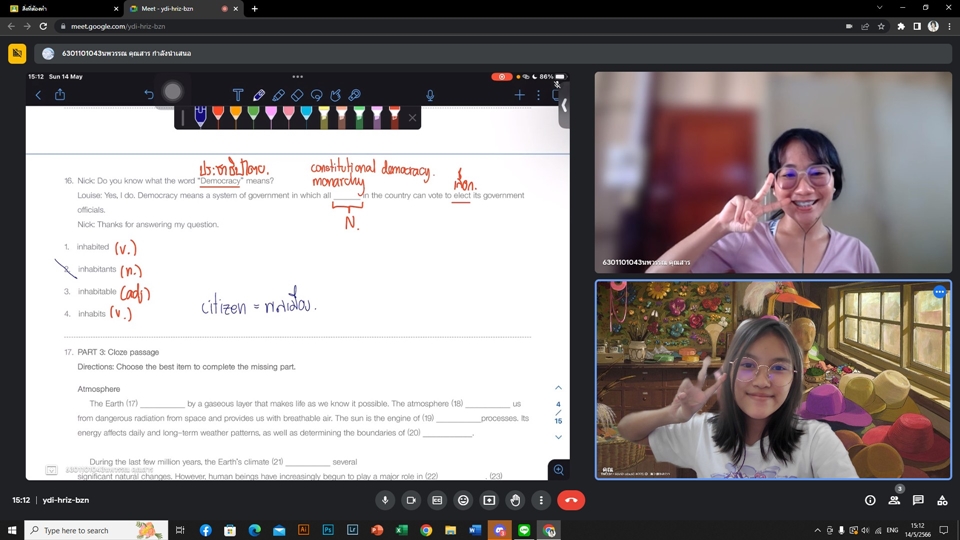Go back with note app chevron
The image size is (960, 540).
coord(39,95)
